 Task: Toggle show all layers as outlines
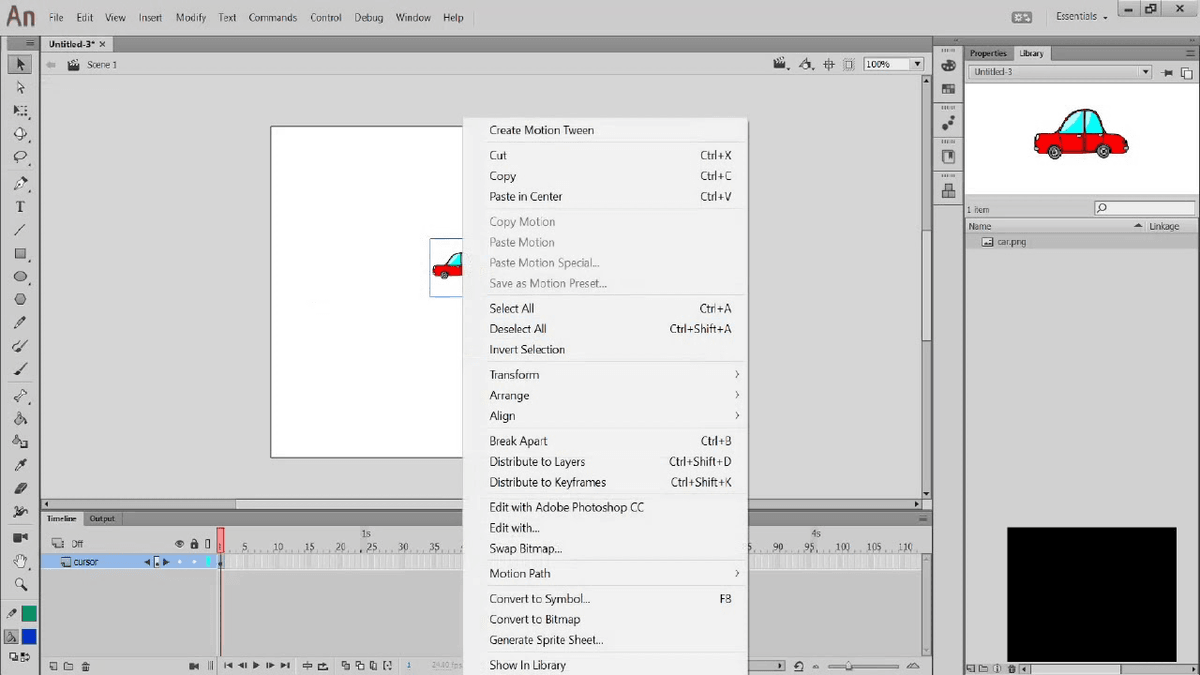[208, 544]
